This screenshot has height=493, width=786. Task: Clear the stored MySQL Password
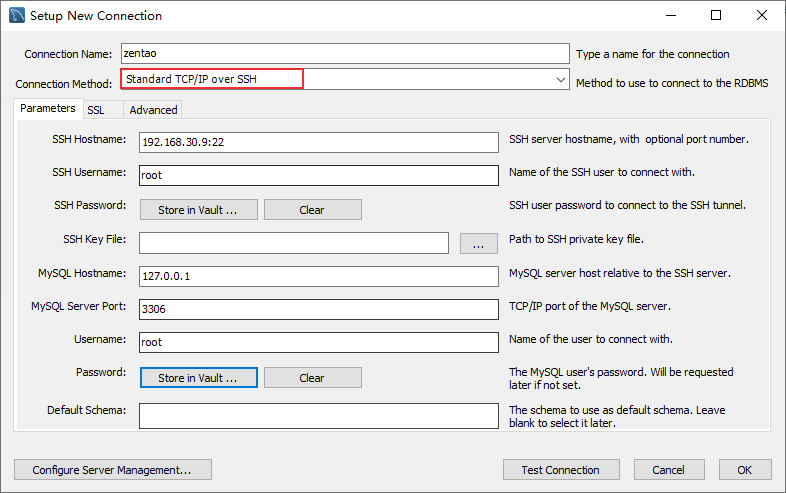click(x=313, y=378)
